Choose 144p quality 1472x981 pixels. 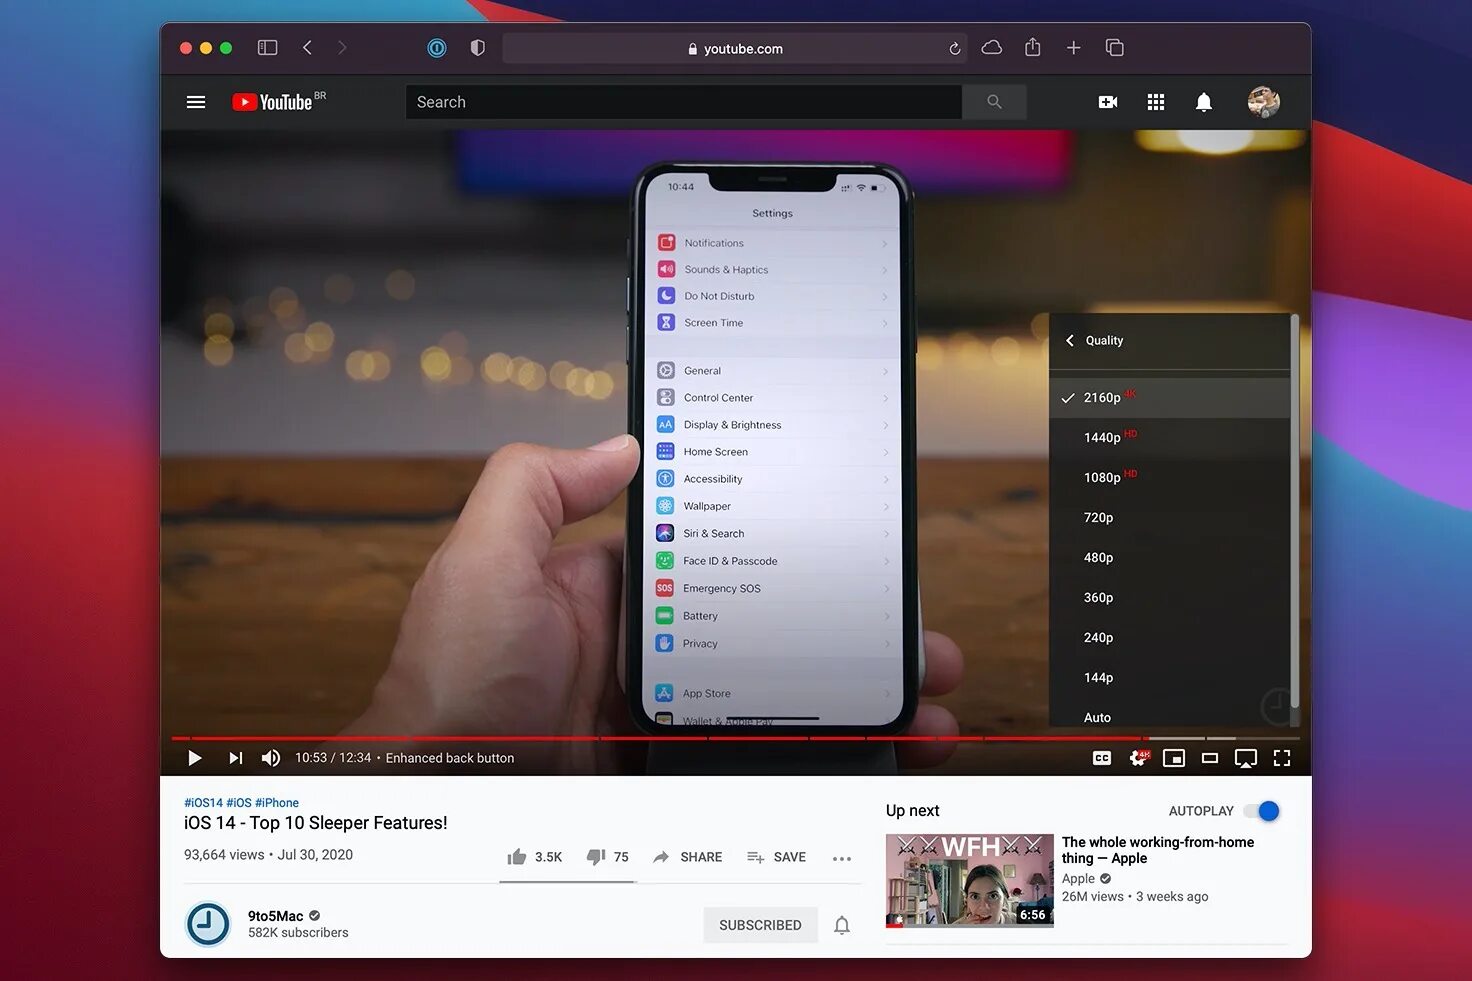click(x=1170, y=677)
